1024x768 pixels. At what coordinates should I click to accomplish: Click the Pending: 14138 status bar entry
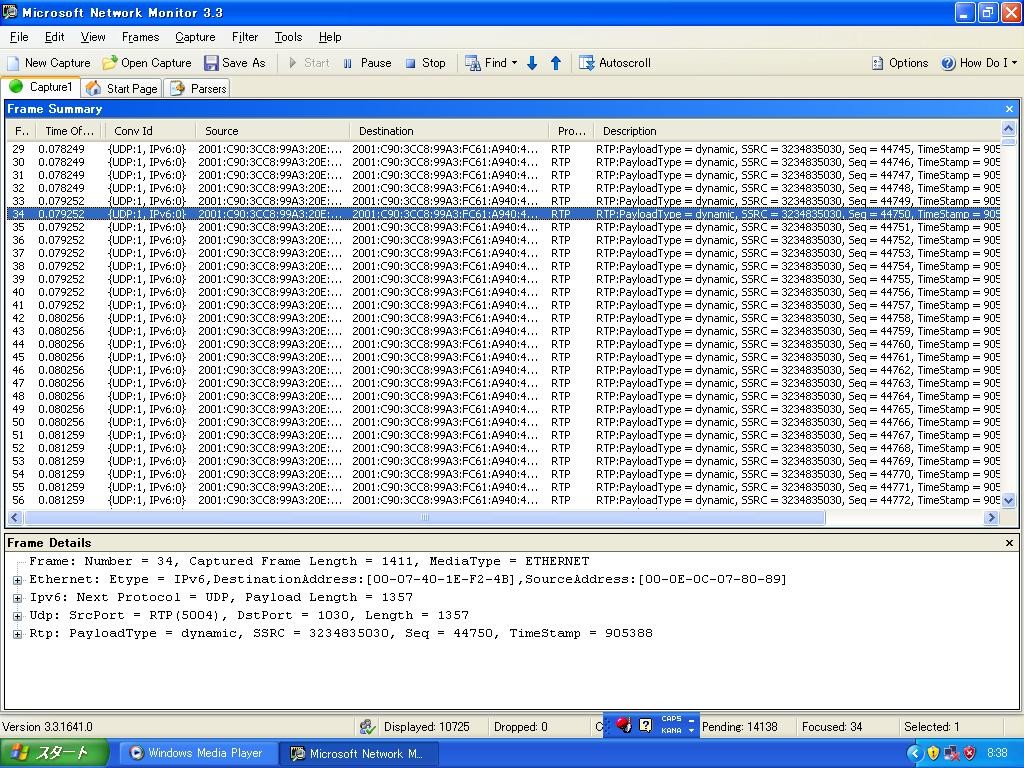739,727
